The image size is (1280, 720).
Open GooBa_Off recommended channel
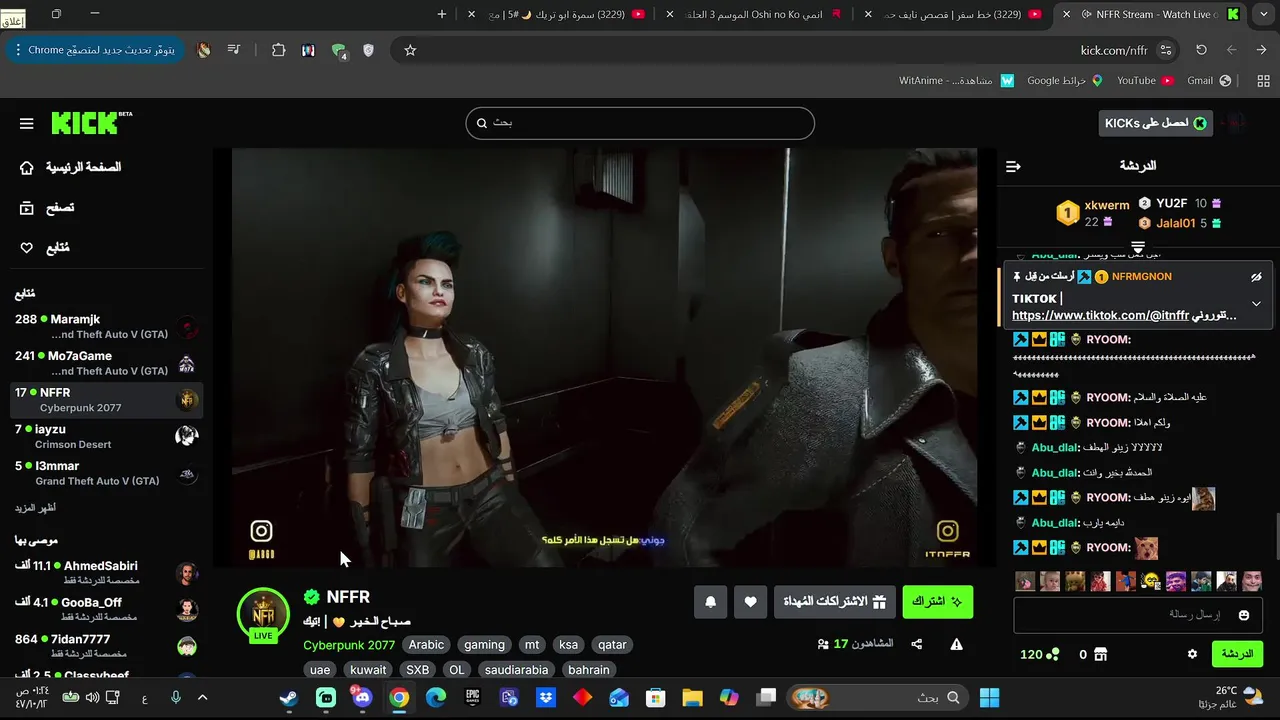click(105, 609)
